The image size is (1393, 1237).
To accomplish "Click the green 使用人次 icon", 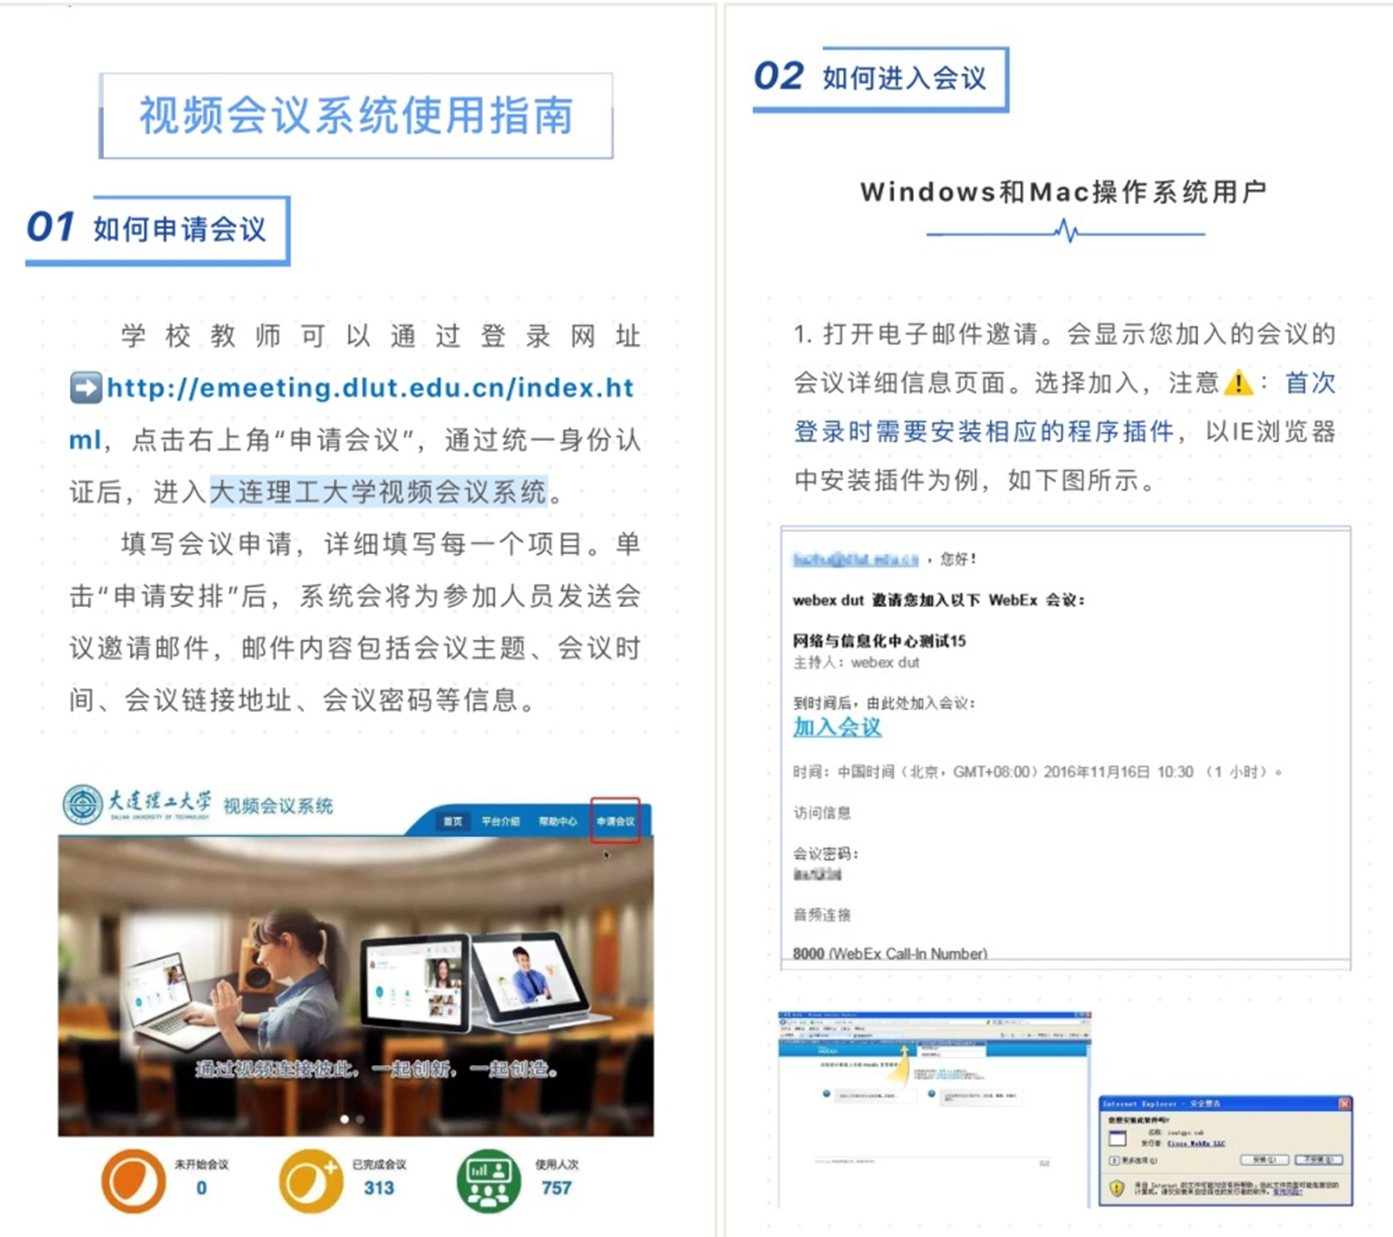I will click(488, 1181).
